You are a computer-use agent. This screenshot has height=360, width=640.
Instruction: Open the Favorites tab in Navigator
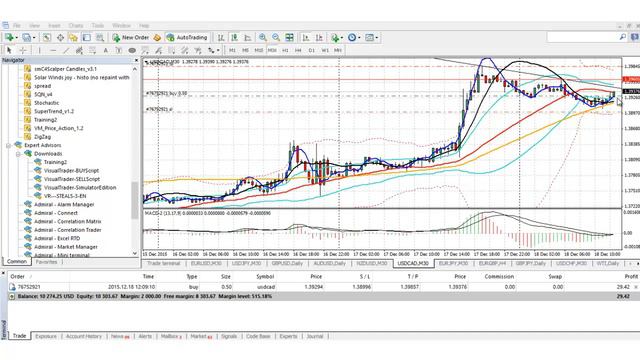click(x=47, y=262)
